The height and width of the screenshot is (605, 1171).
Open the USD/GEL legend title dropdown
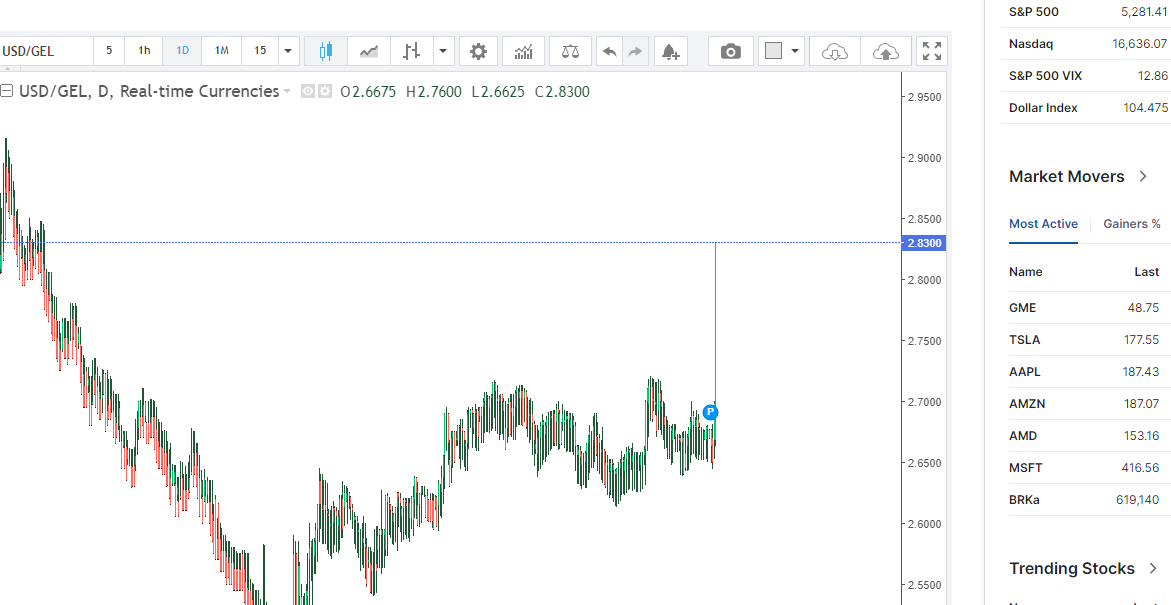click(286, 92)
